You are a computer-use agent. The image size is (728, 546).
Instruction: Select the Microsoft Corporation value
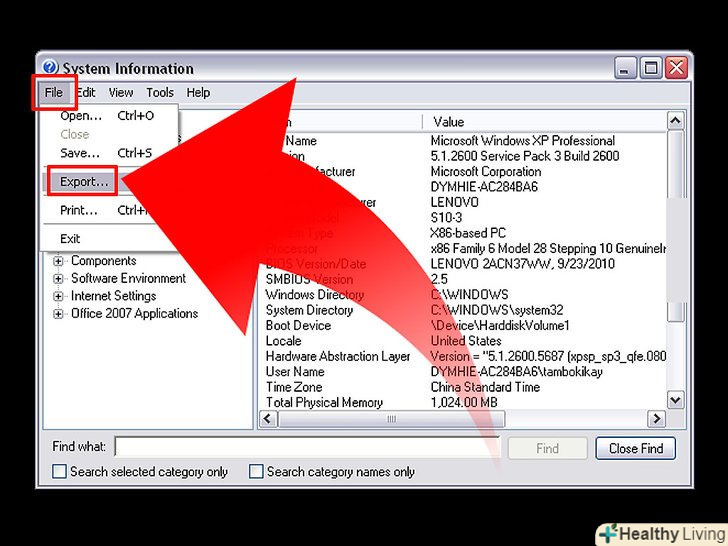coord(486,171)
